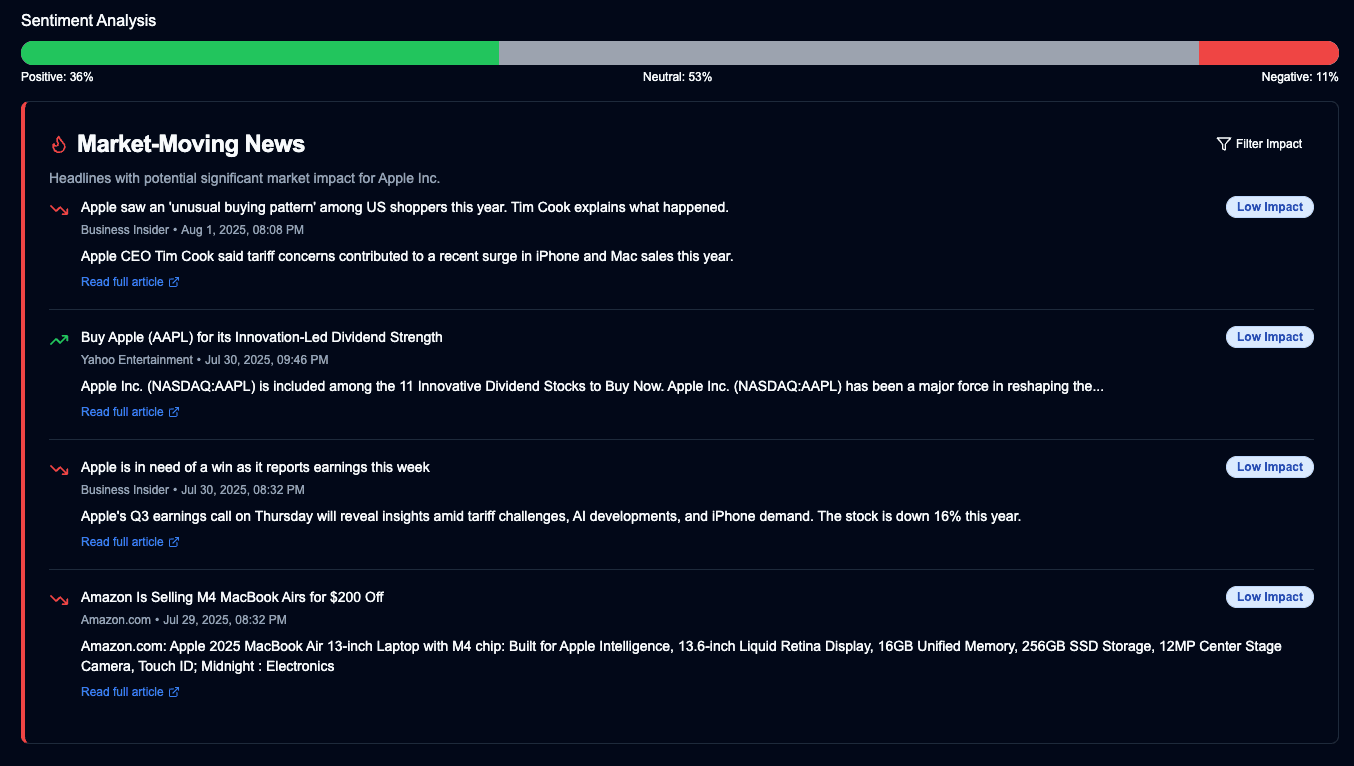Click the red downward trend arrow on the first headline
Image resolution: width=1354 pixels, height=766 pixels.
click(x=58, y=209)
